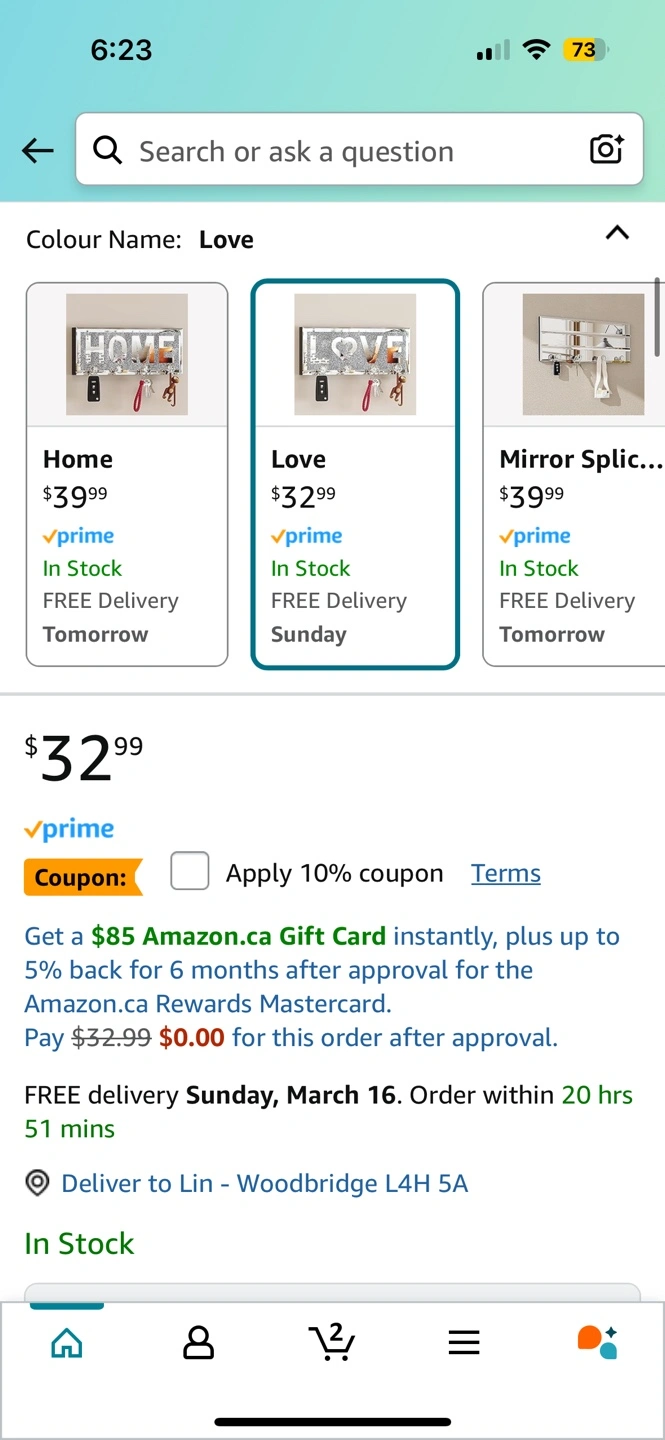This screenshot has width=665, height=1440.
Task: Open the account profile icon
Action: point(199,1342)
